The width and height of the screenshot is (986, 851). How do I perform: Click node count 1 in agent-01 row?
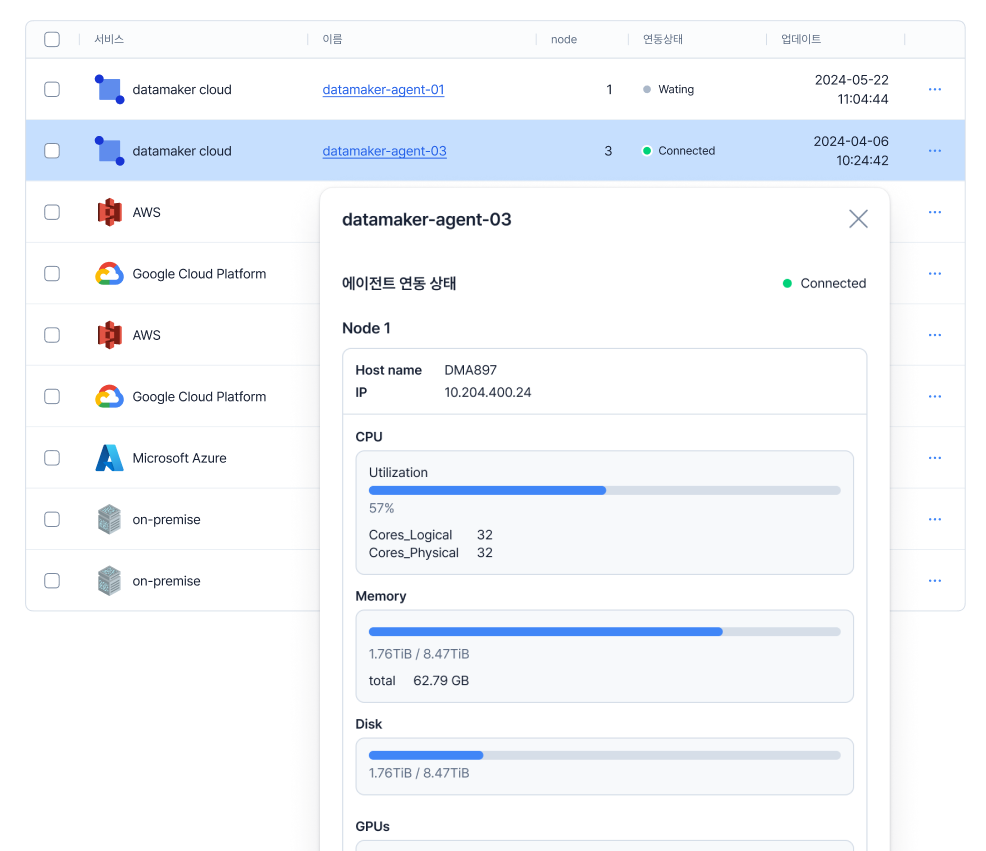point(609,89)
